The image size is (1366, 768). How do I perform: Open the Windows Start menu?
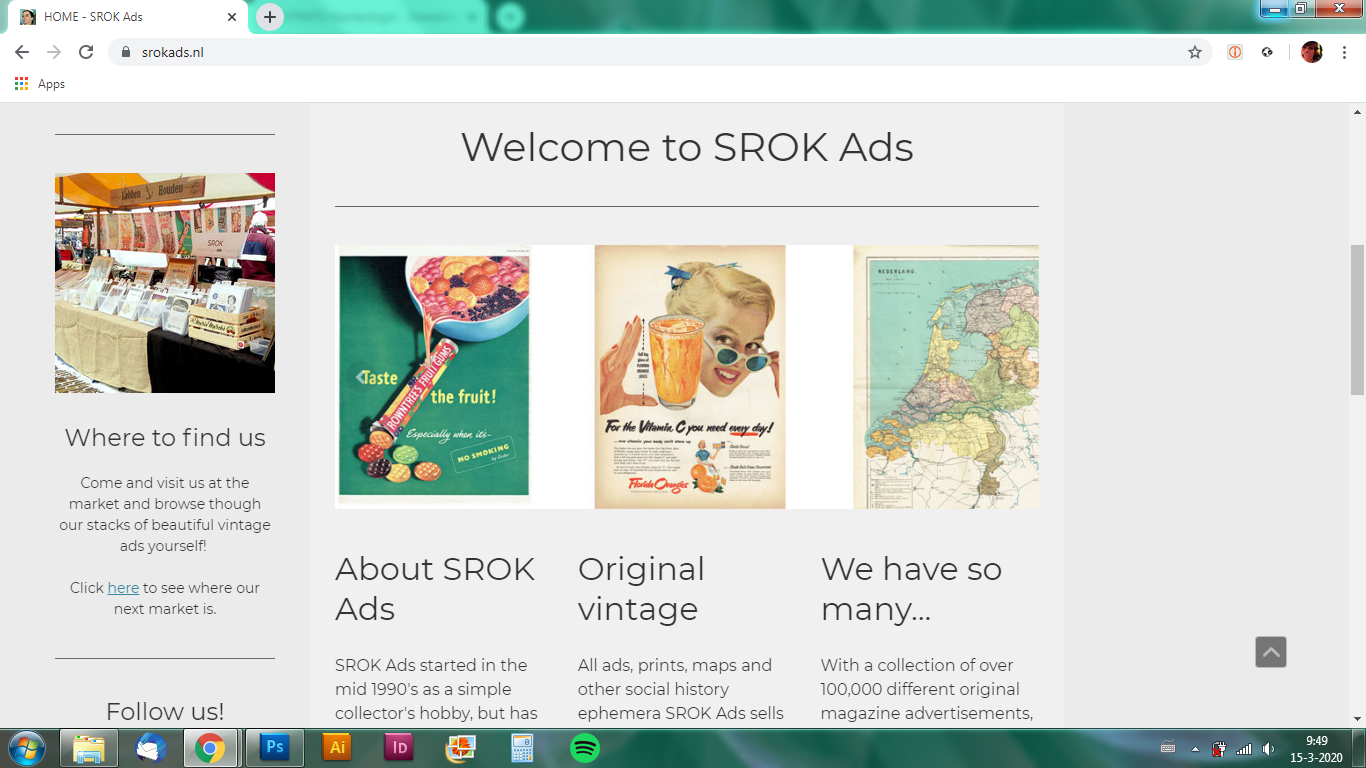[26, 748]
